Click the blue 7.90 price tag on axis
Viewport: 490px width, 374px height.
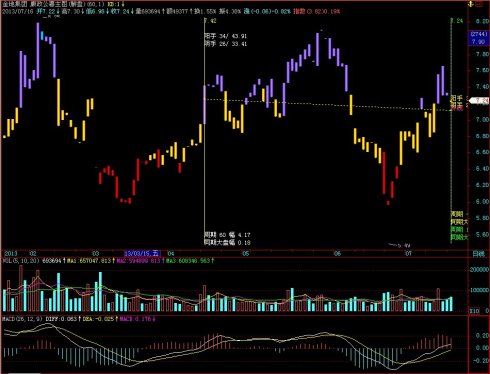pos(478,42)
